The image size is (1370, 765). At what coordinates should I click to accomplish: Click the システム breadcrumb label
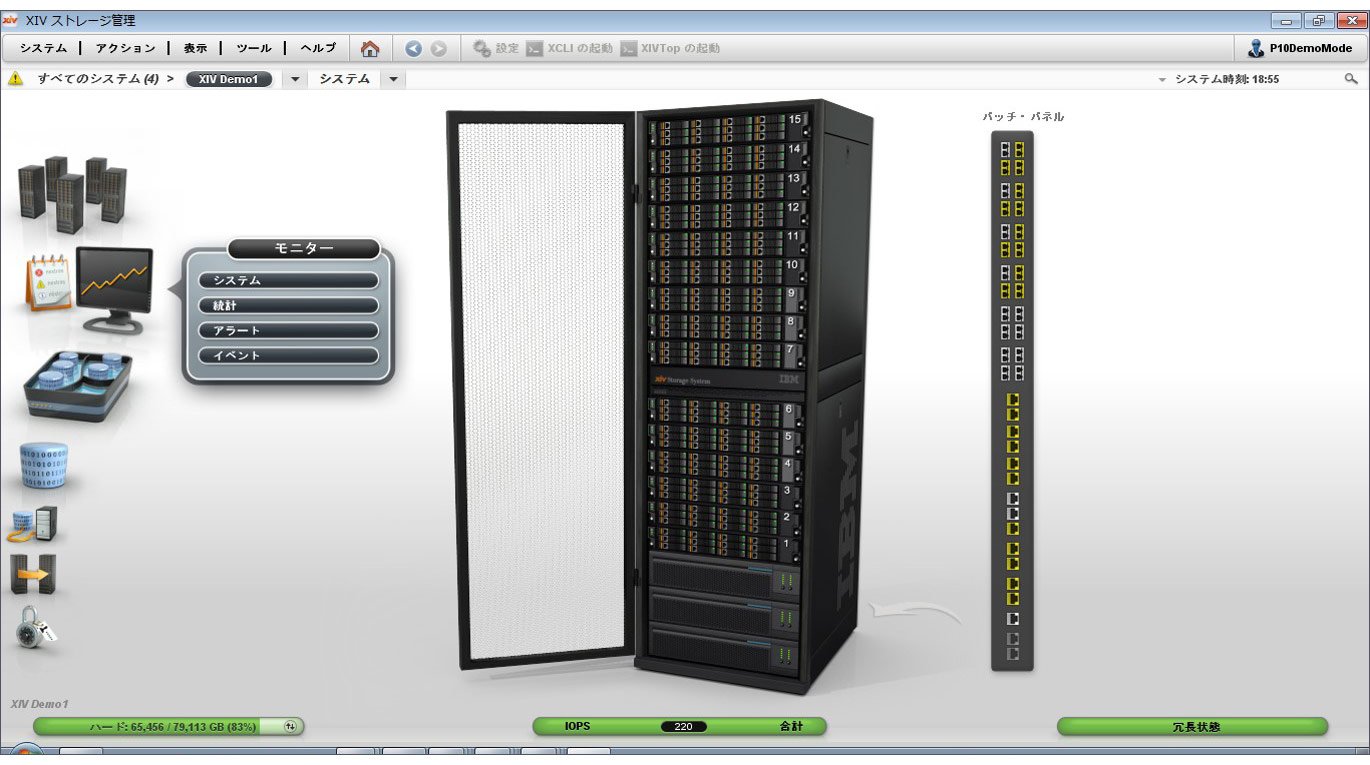click(345, 79)
